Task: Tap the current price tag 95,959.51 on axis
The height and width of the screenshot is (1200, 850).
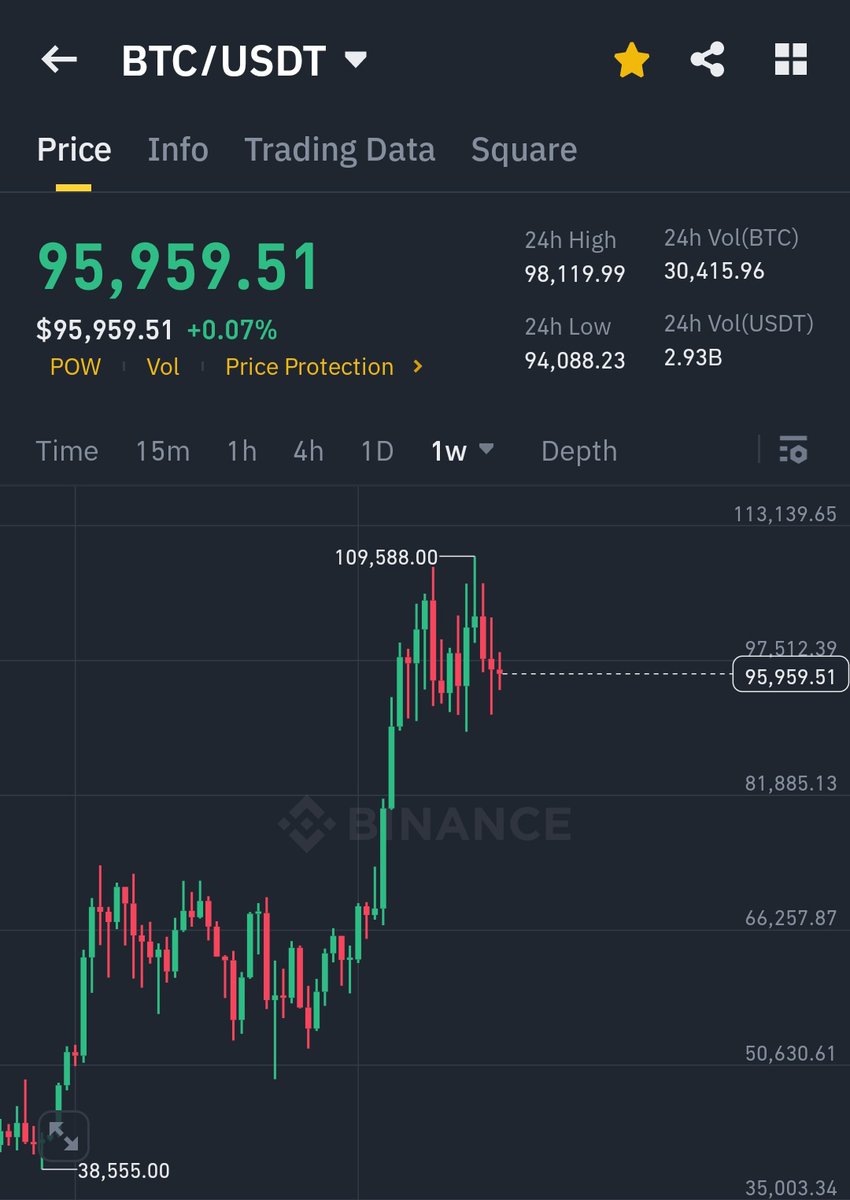Action: [x=790, y=677]
